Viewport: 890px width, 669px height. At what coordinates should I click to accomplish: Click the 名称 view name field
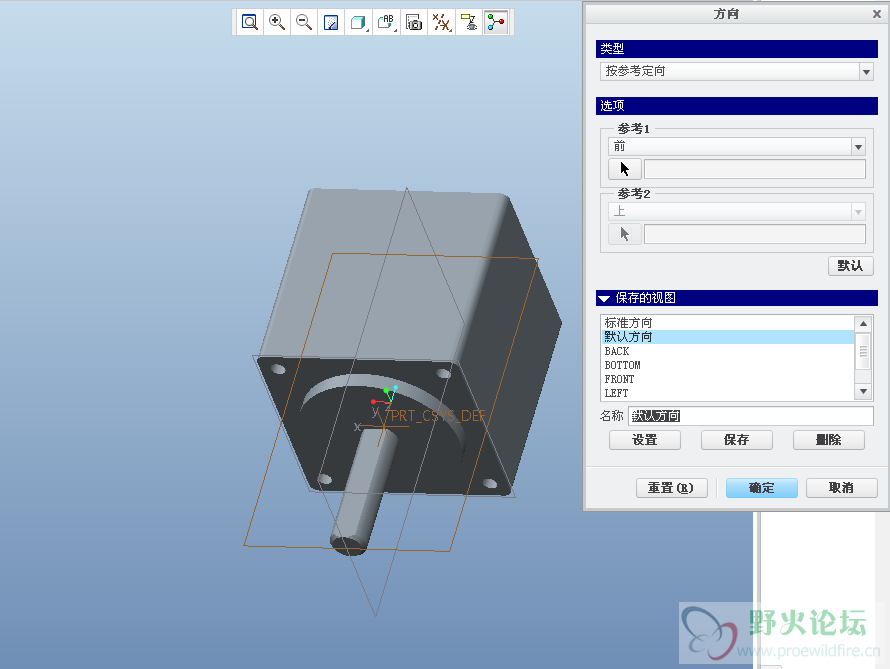click(750, 416)
